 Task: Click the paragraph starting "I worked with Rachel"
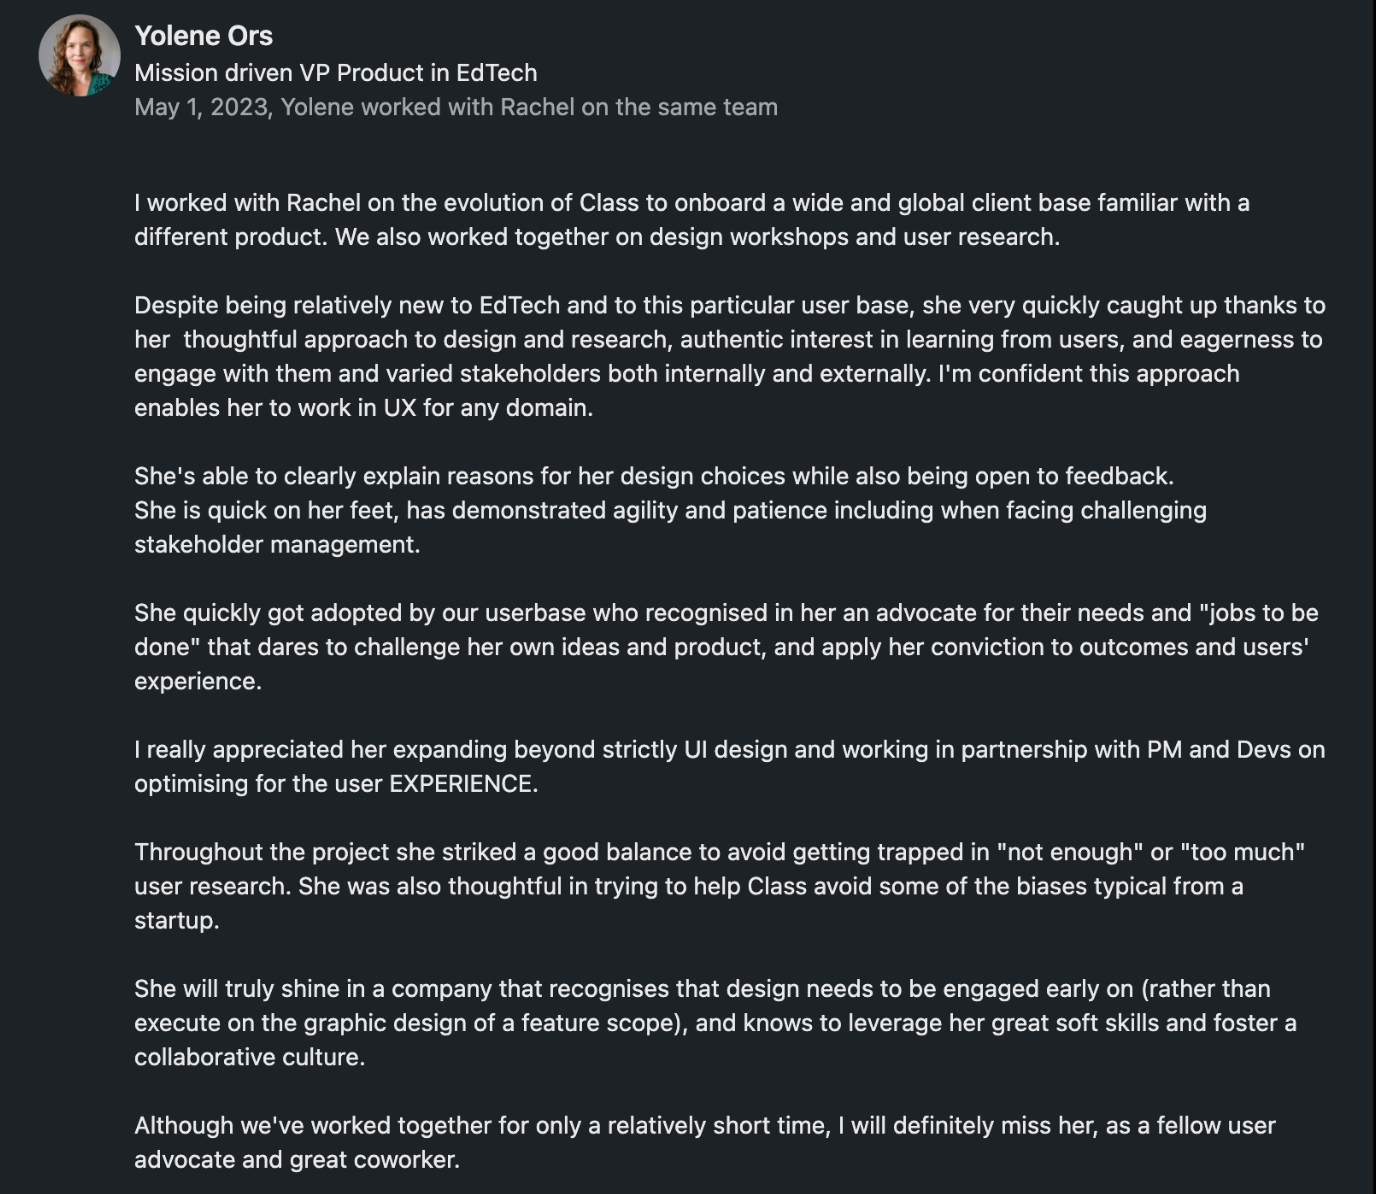pyautogui.click(x=690, y=220)
